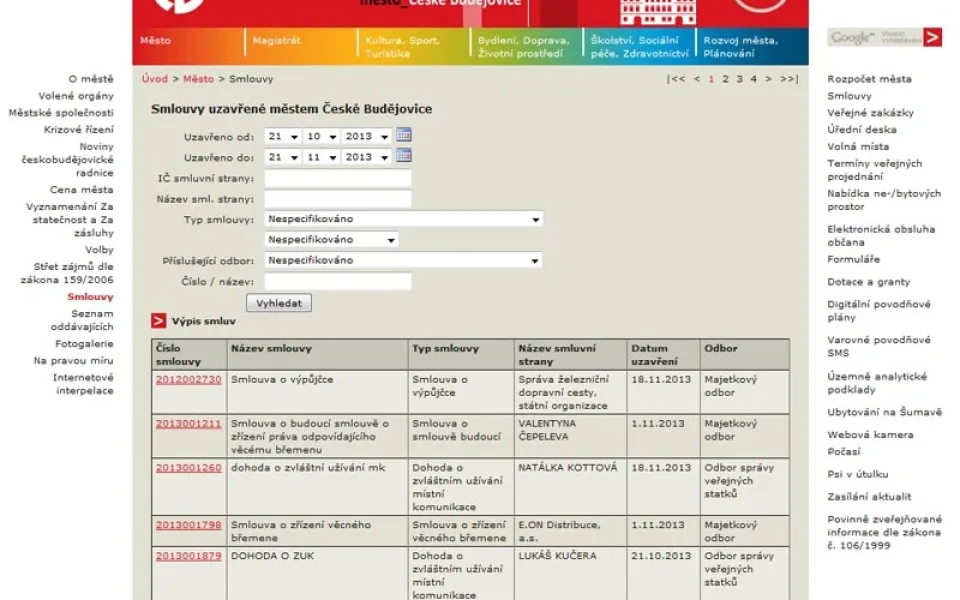Open Uzavřeno od day dropdown showing 21

283,137
